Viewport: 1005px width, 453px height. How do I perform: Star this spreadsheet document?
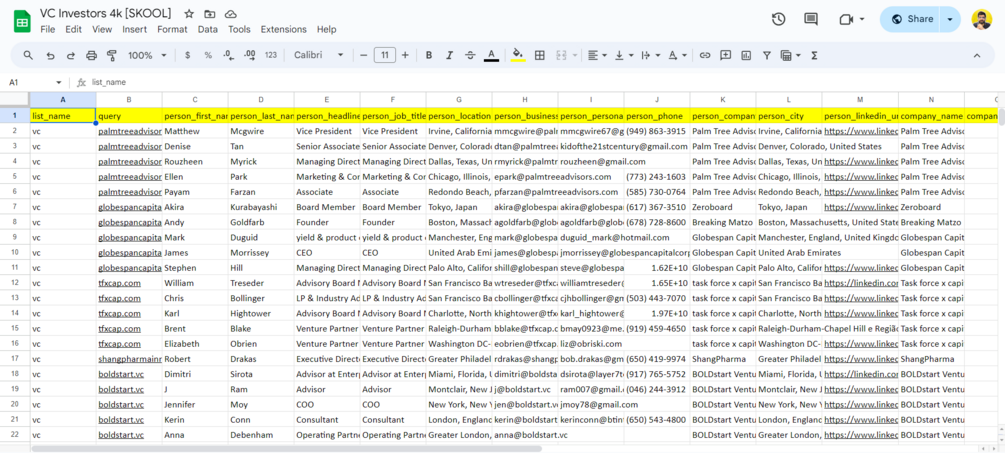188,14
